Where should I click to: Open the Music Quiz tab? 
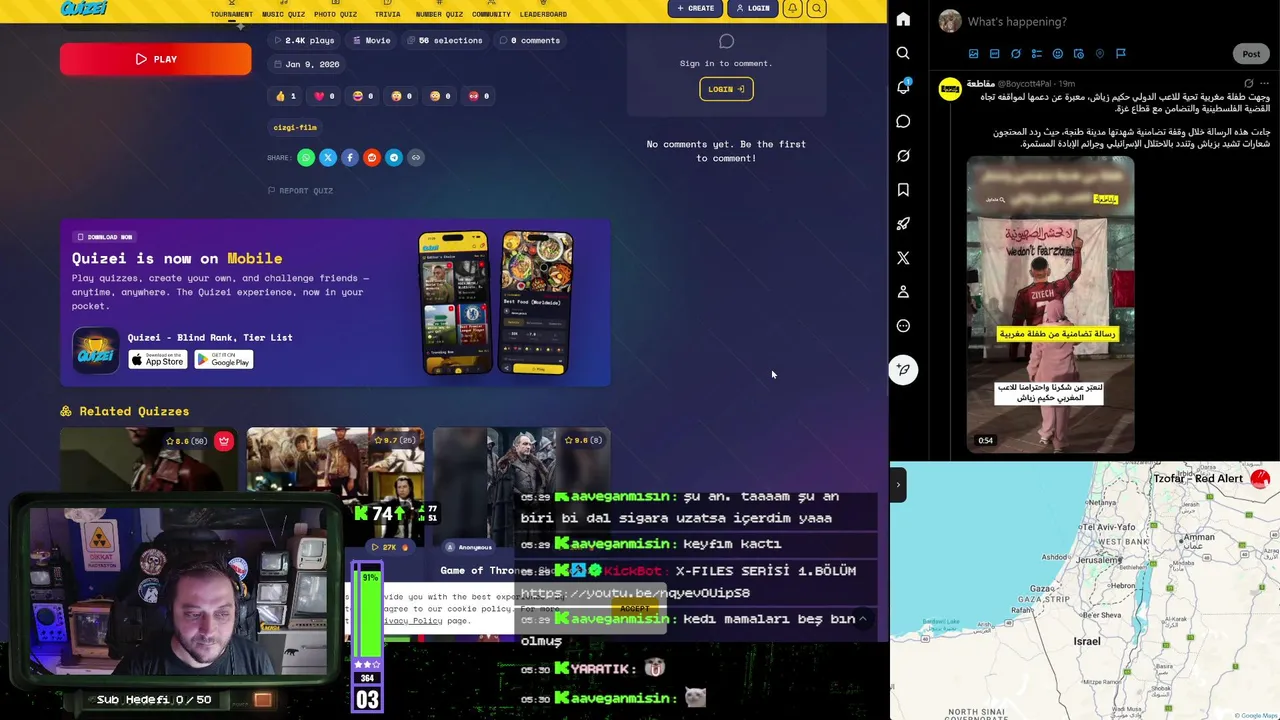[283, 10]
